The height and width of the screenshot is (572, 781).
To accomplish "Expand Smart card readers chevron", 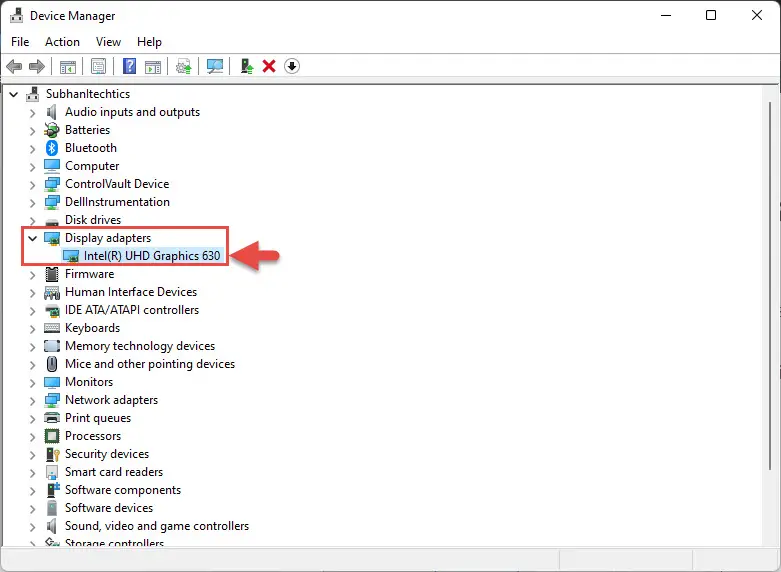I will click(x=32, y=473).
